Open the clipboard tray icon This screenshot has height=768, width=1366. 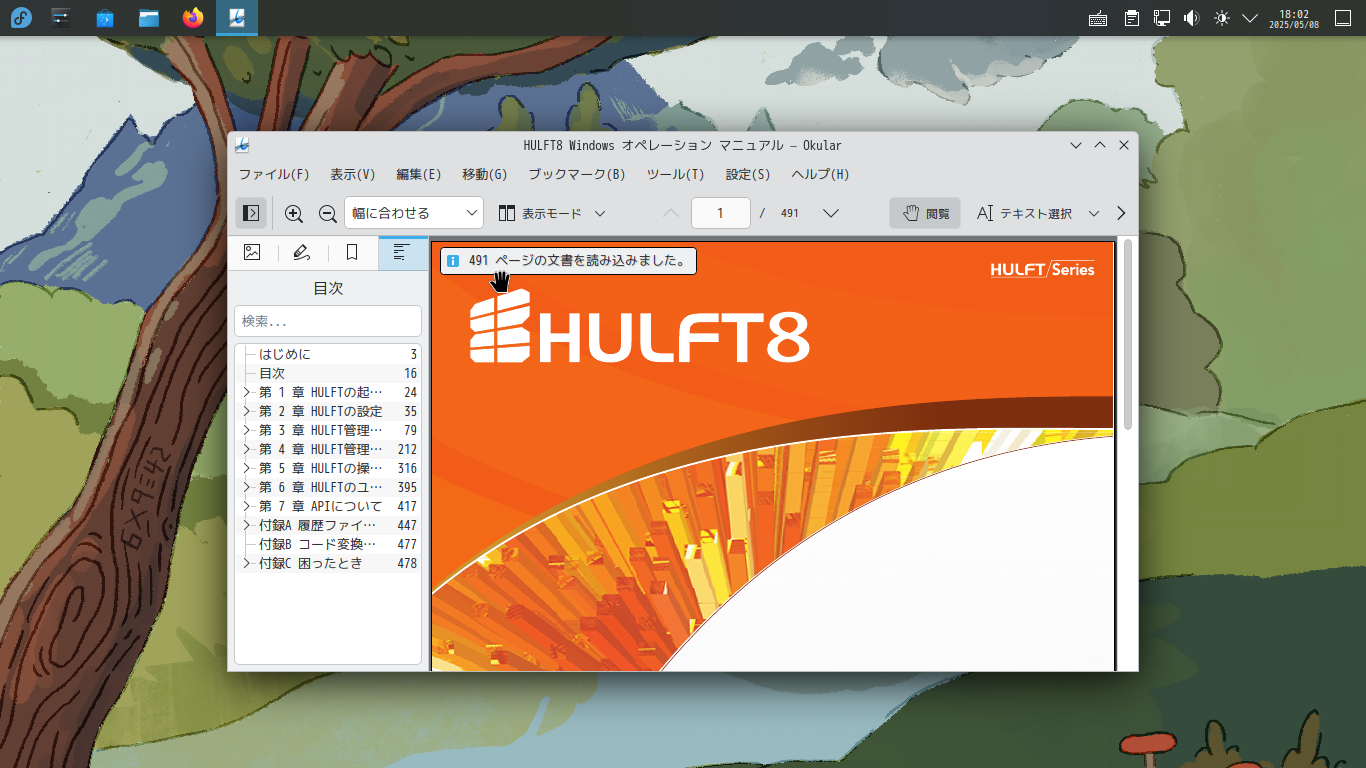pos(1131,18)
